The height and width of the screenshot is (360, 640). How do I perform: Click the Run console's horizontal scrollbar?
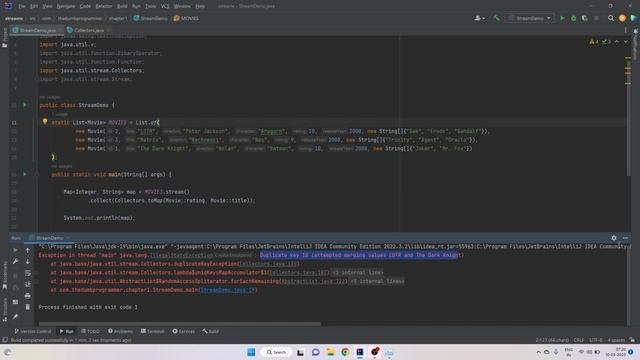click(180, 324)
